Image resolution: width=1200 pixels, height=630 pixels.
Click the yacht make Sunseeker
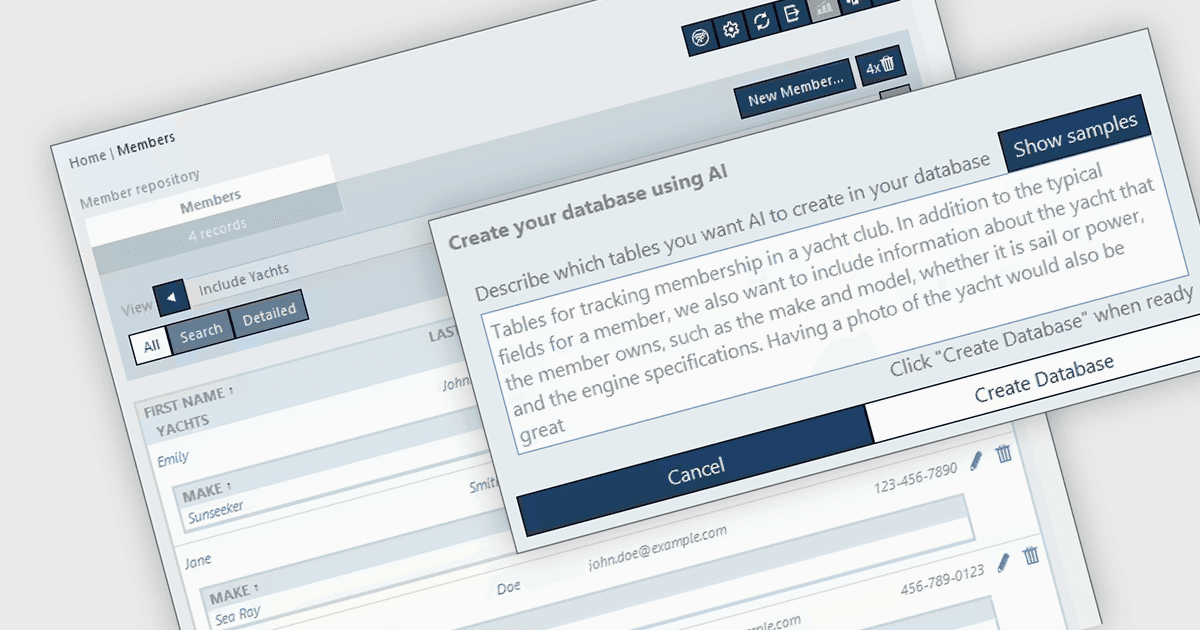(215, 512)
